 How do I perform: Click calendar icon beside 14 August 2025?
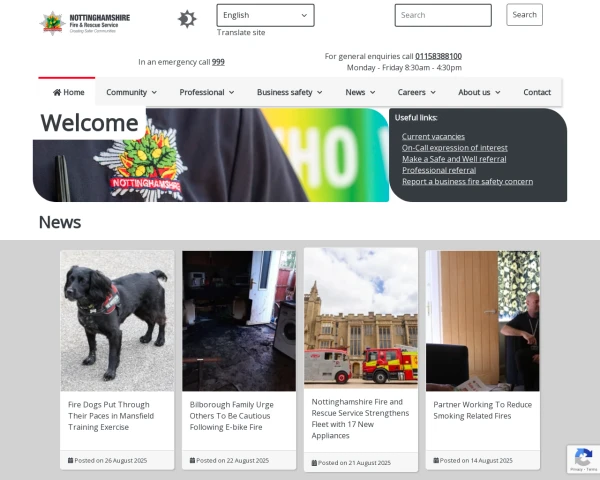(436, 460)
